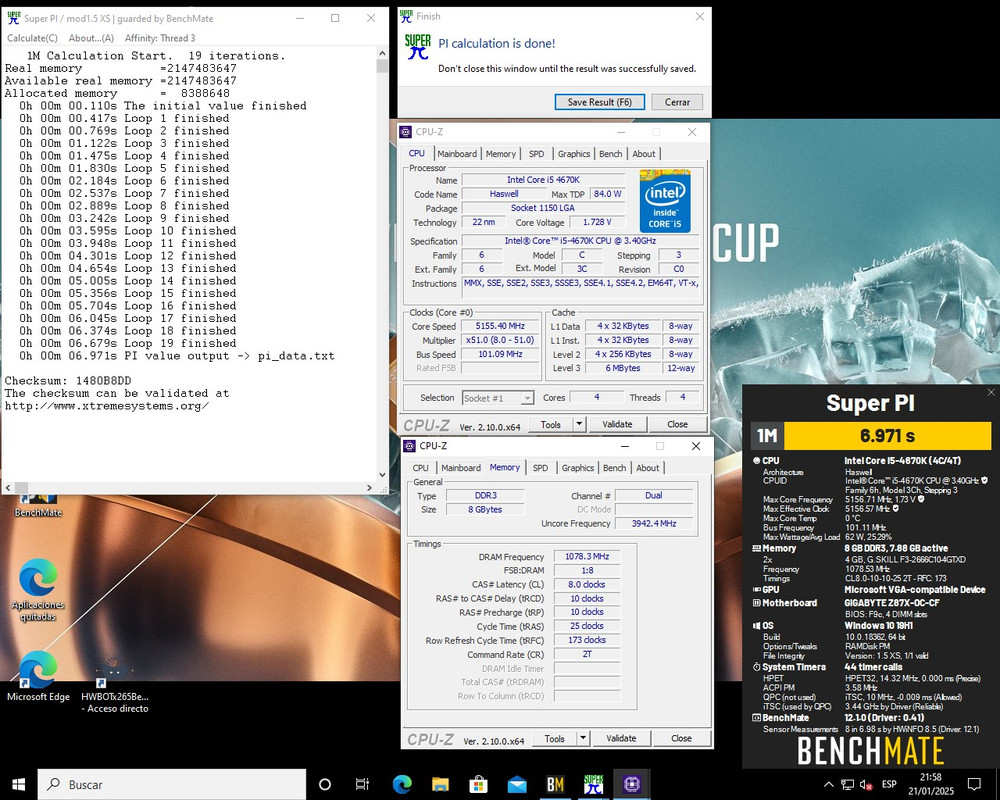Click Save Result (F6) button
Screen dimensions: 1000x800
click(599, 102)
